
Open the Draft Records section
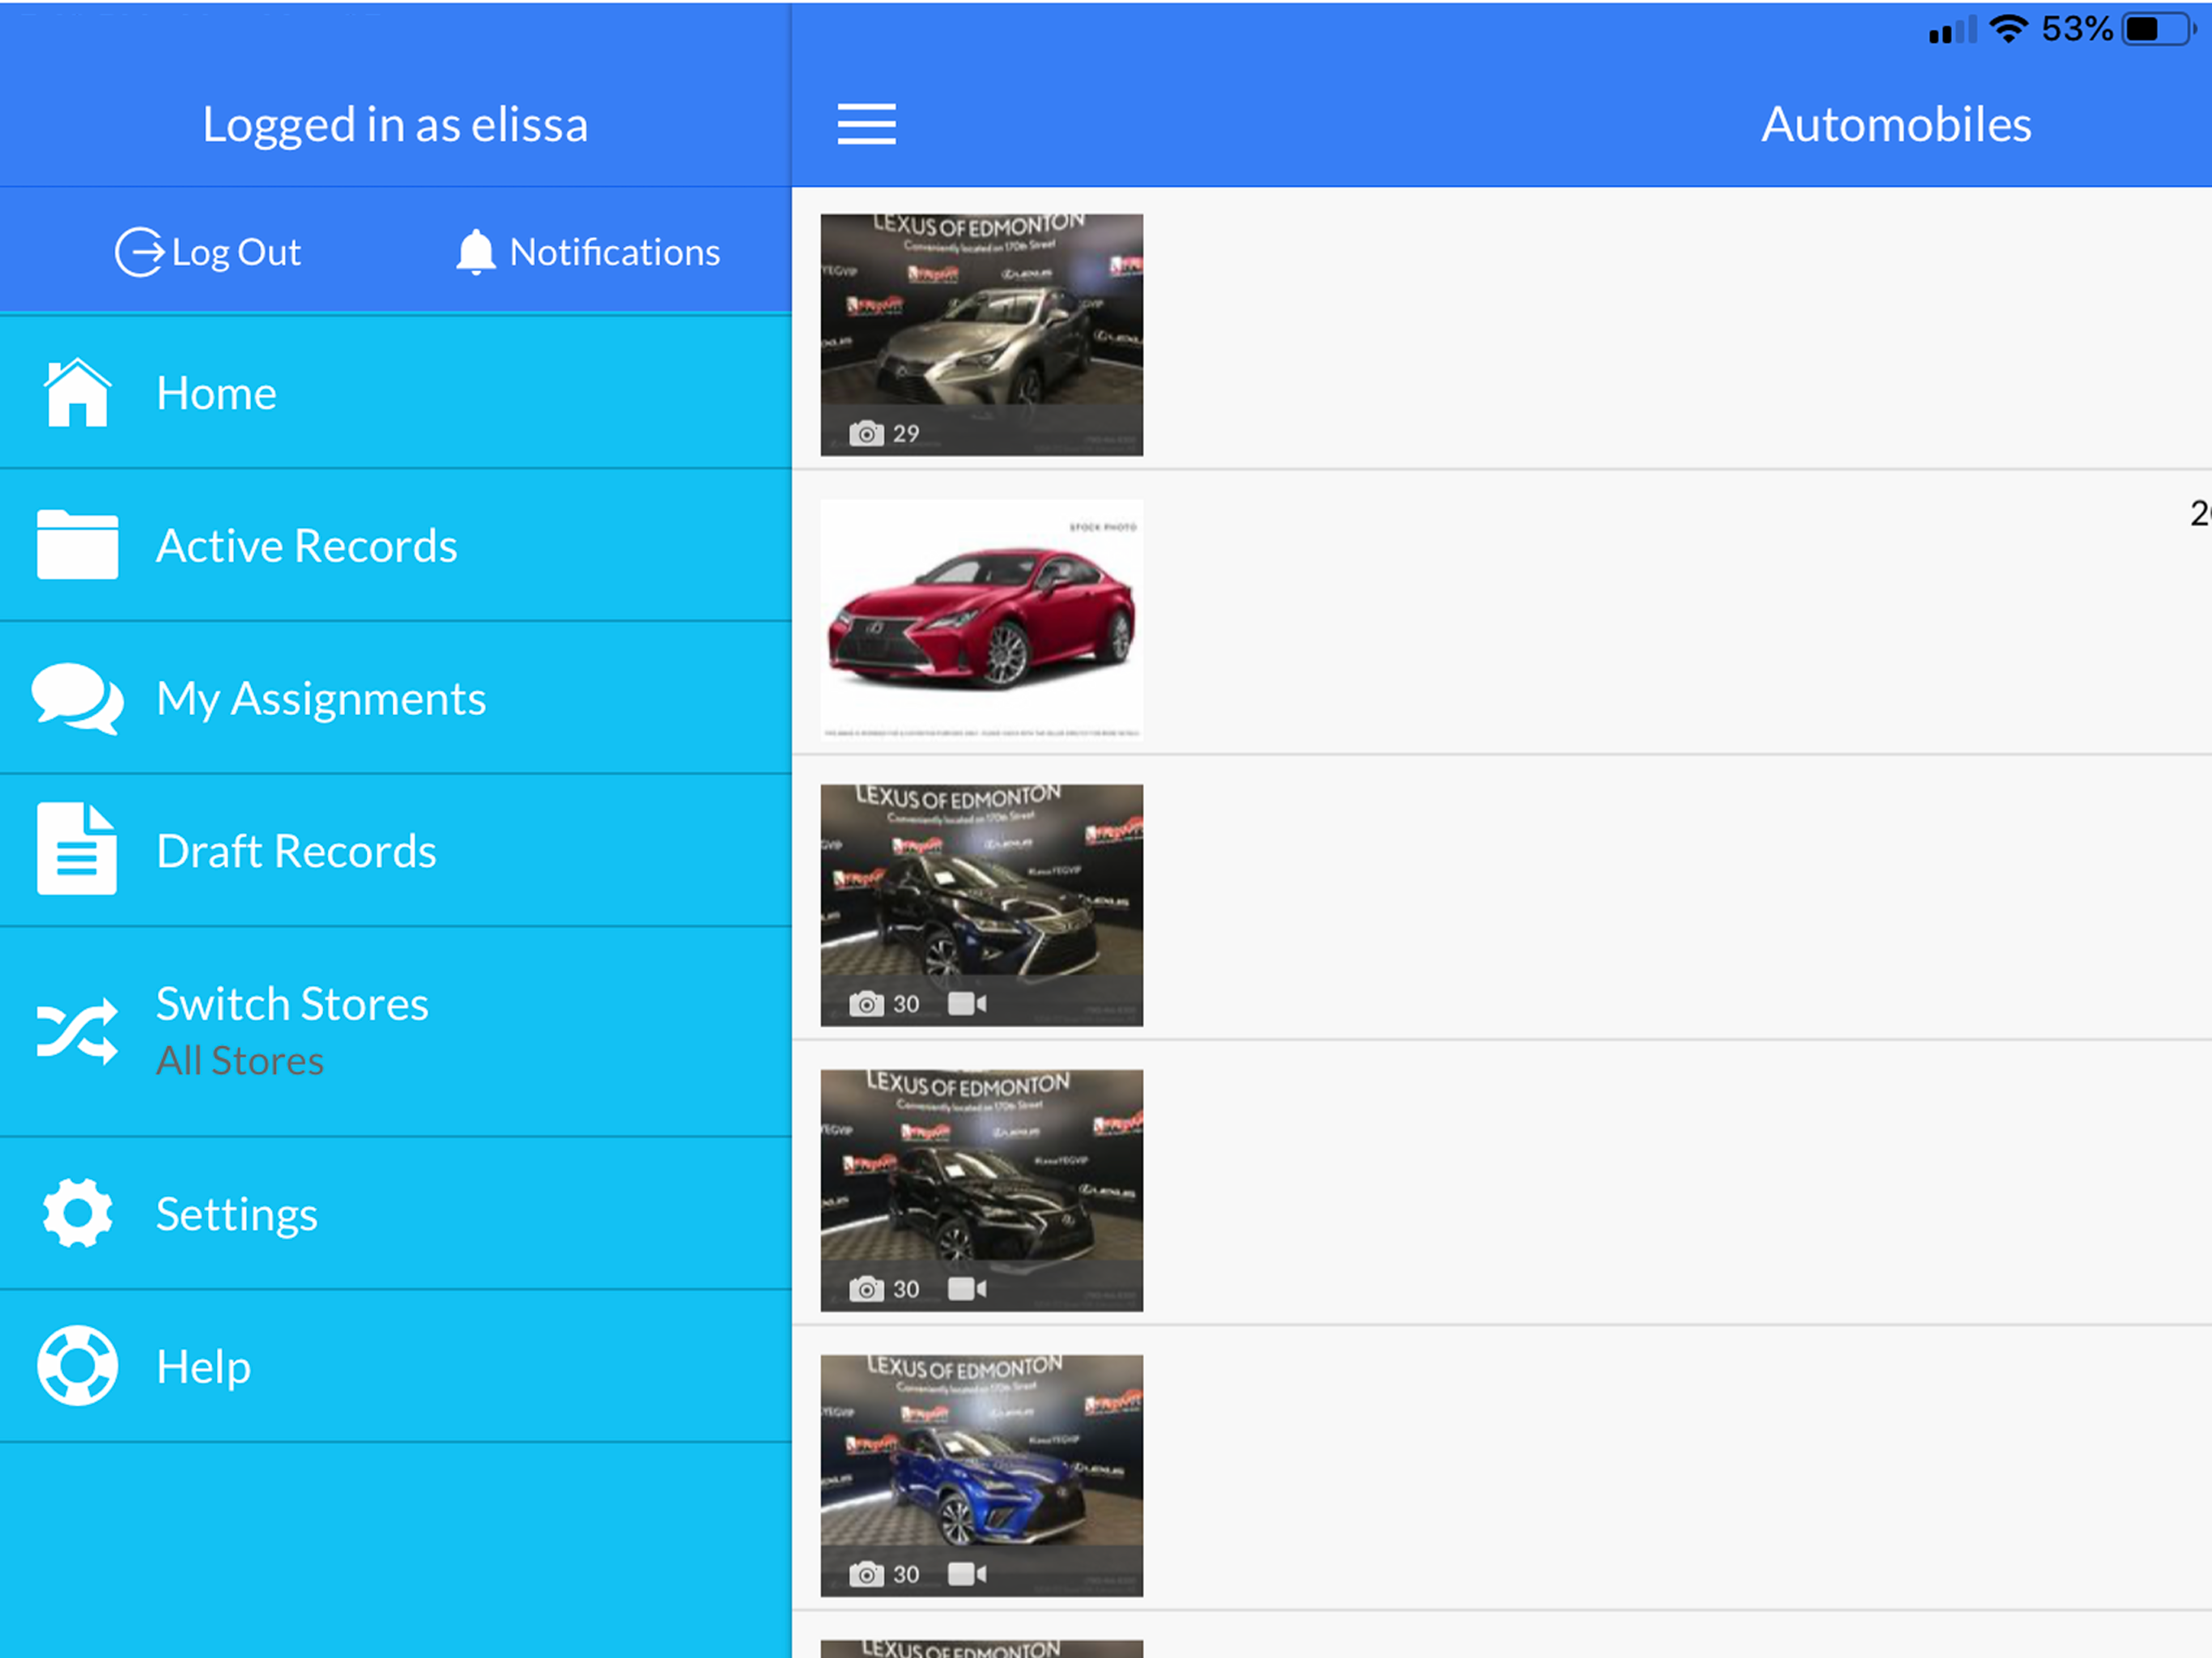(x=395, y=851)
